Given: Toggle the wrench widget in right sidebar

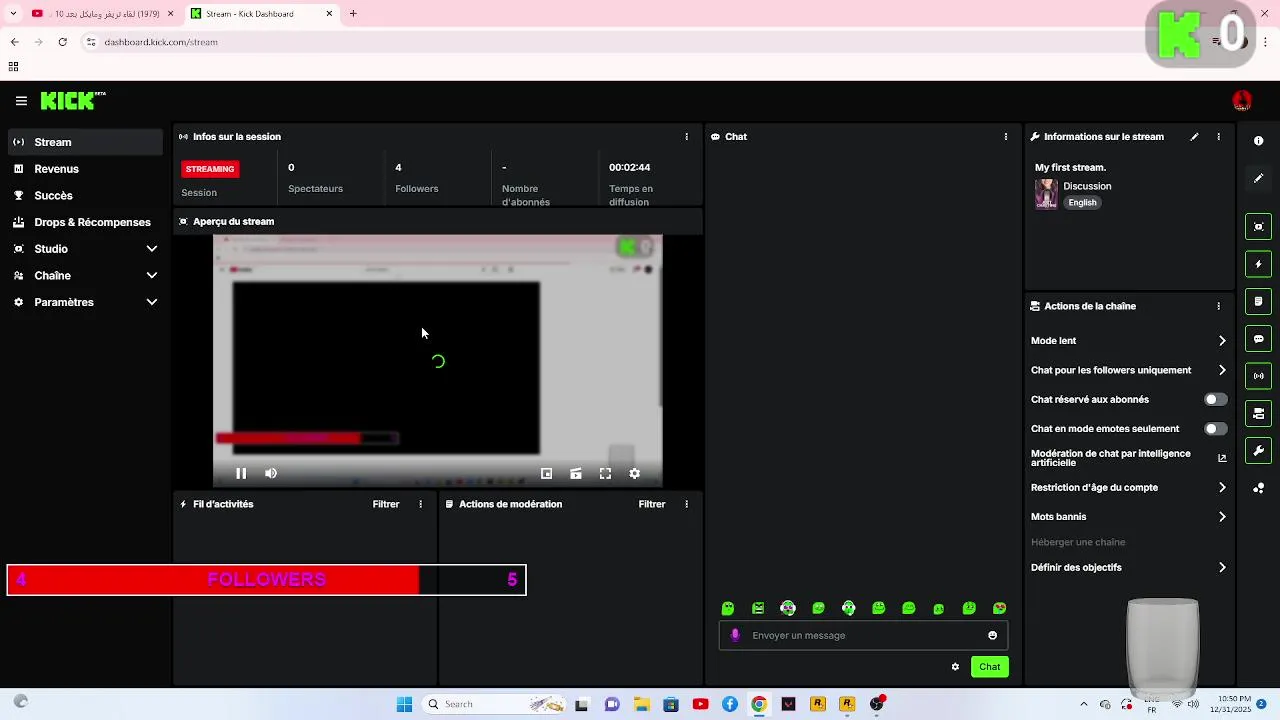Looking at the screenshot, I should 1259,451.
